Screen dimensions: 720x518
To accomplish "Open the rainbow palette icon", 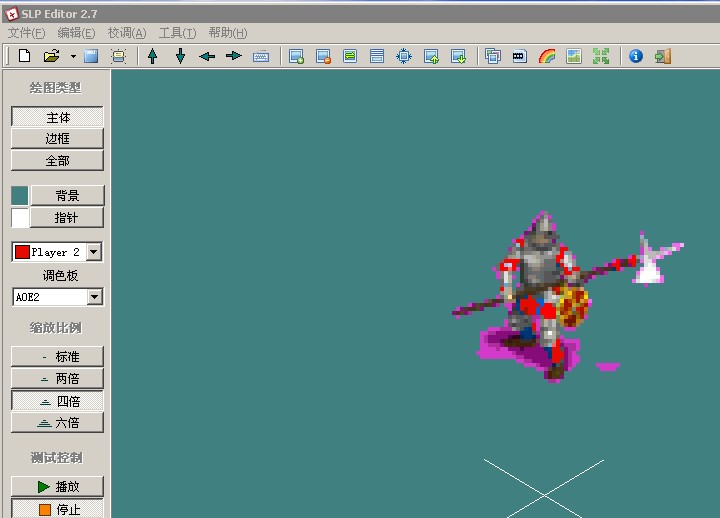I will [547, 56].
